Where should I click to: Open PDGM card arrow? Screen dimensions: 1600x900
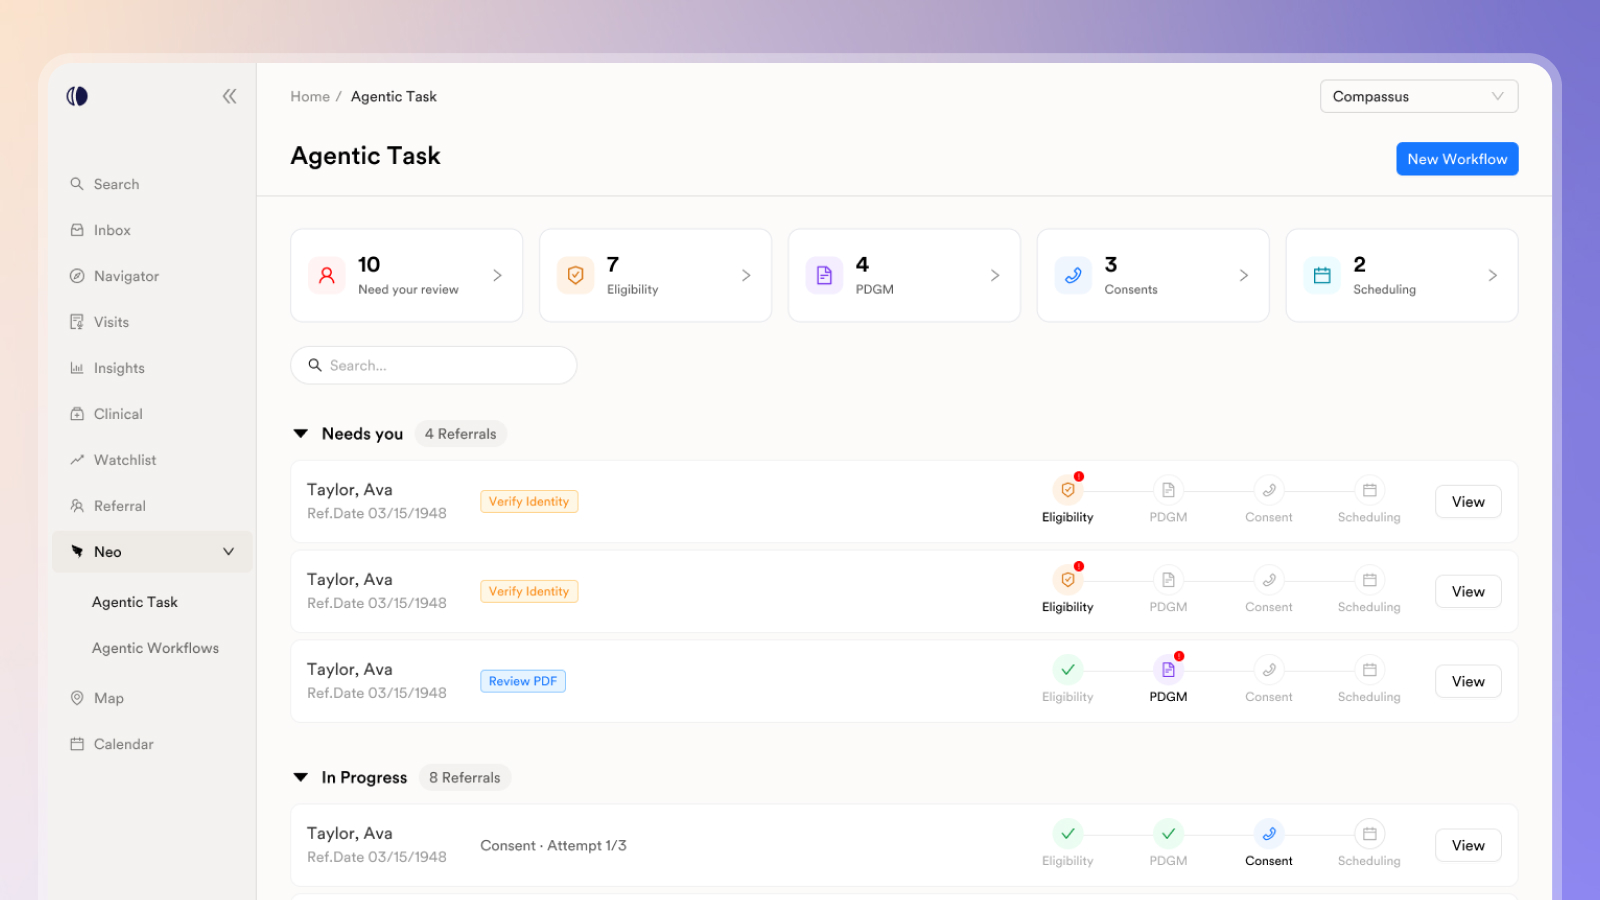(x=995, y=275)
